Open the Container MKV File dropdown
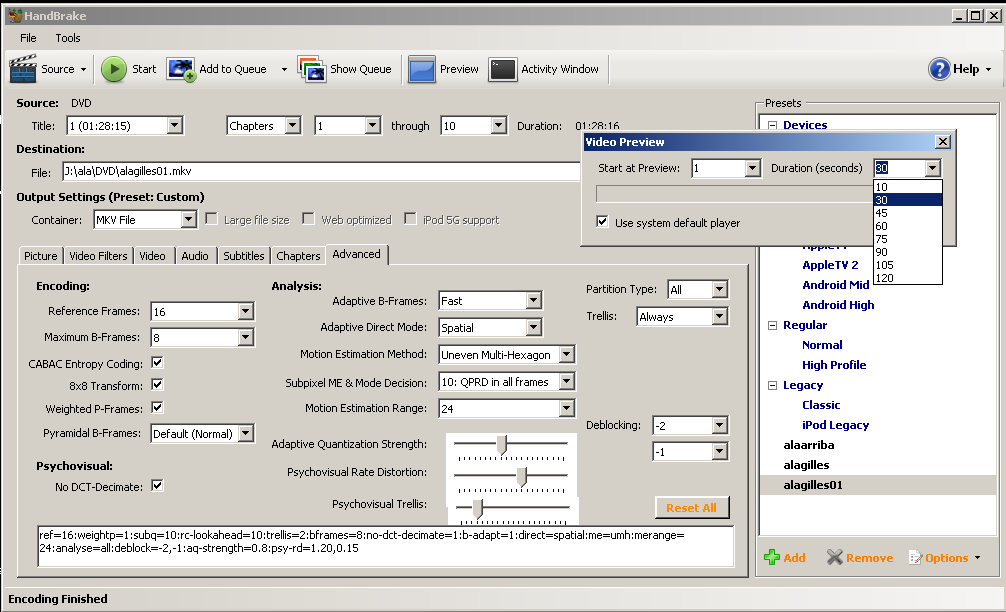1006x612 pixels. click(188, 220)
